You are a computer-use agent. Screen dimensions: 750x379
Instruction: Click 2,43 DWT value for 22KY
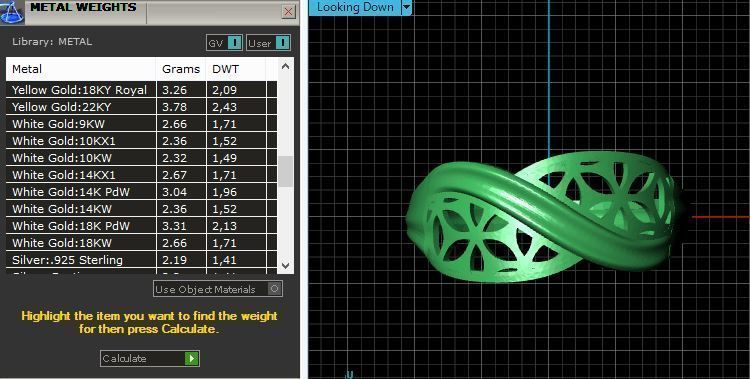(x=225, y=107)
